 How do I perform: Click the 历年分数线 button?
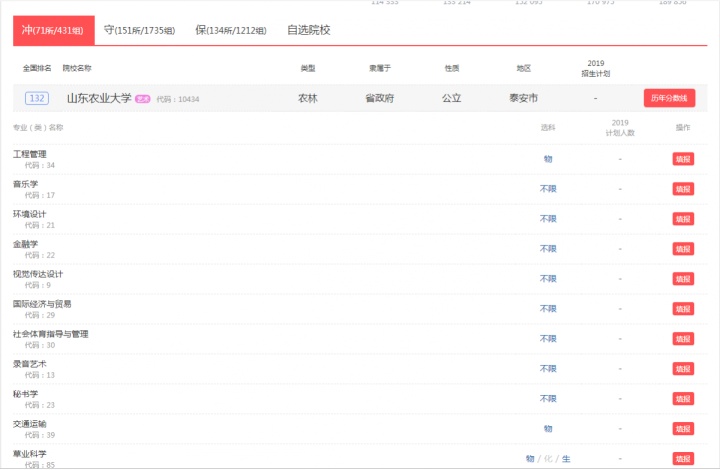coord(669,98)
